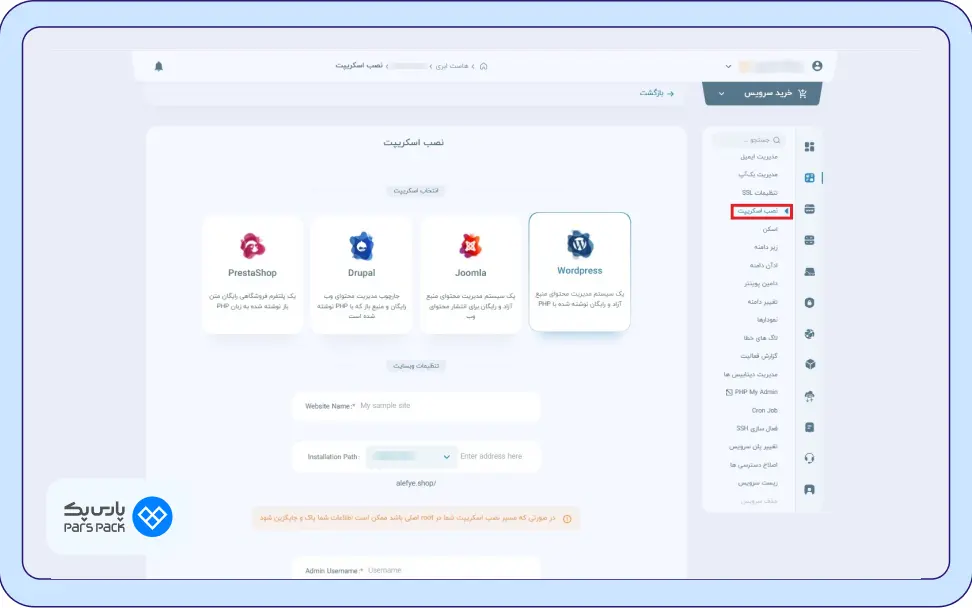Open دامین پوینتر in the sidebar
Image resolution: width=972 pixels, height=608 pixels.
tap(761, 283)
